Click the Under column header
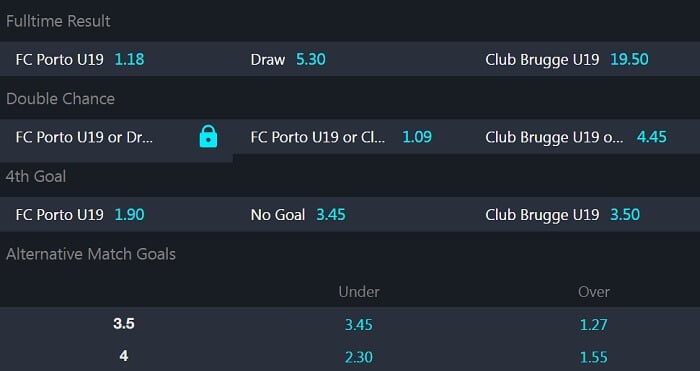The image size is (700, 371). [359, 292]
